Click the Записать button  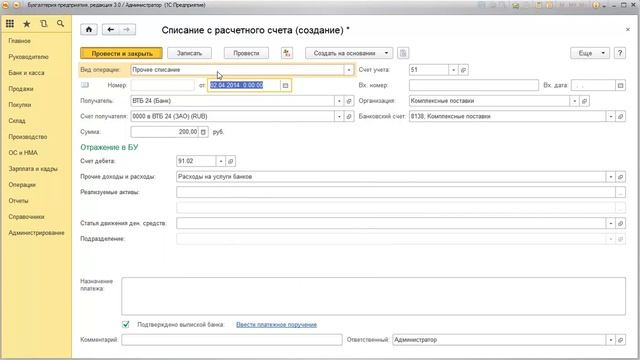tap(189, 53)
